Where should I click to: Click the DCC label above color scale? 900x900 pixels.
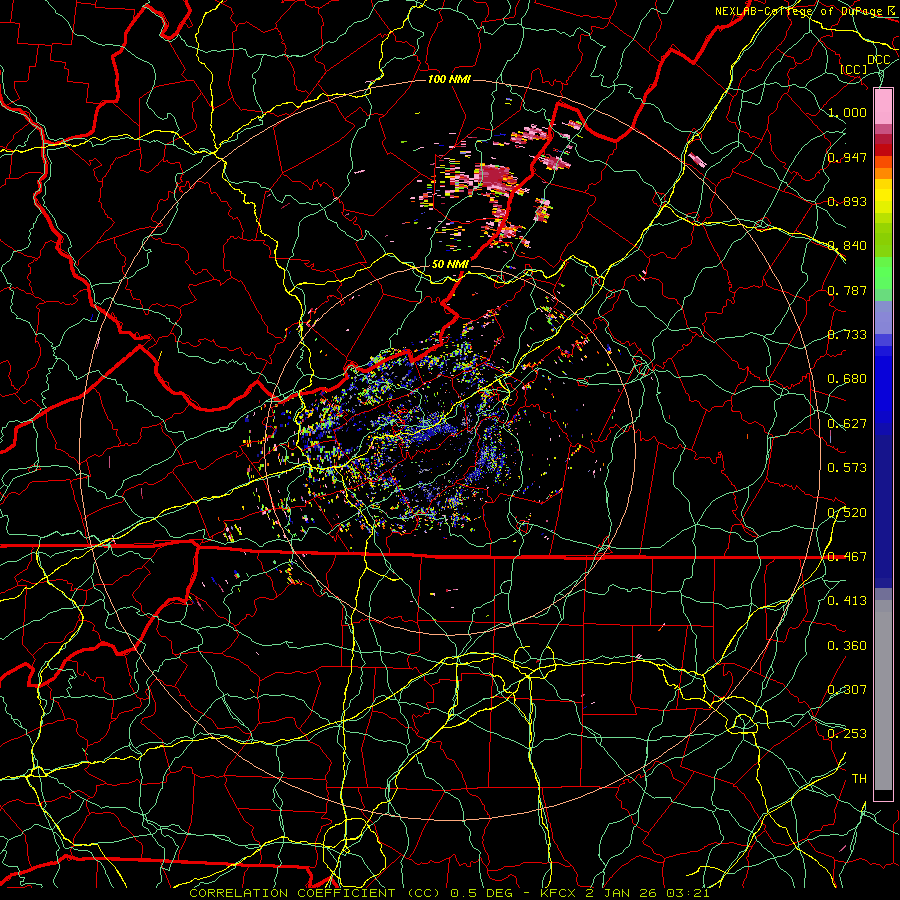tap(878, 60)
